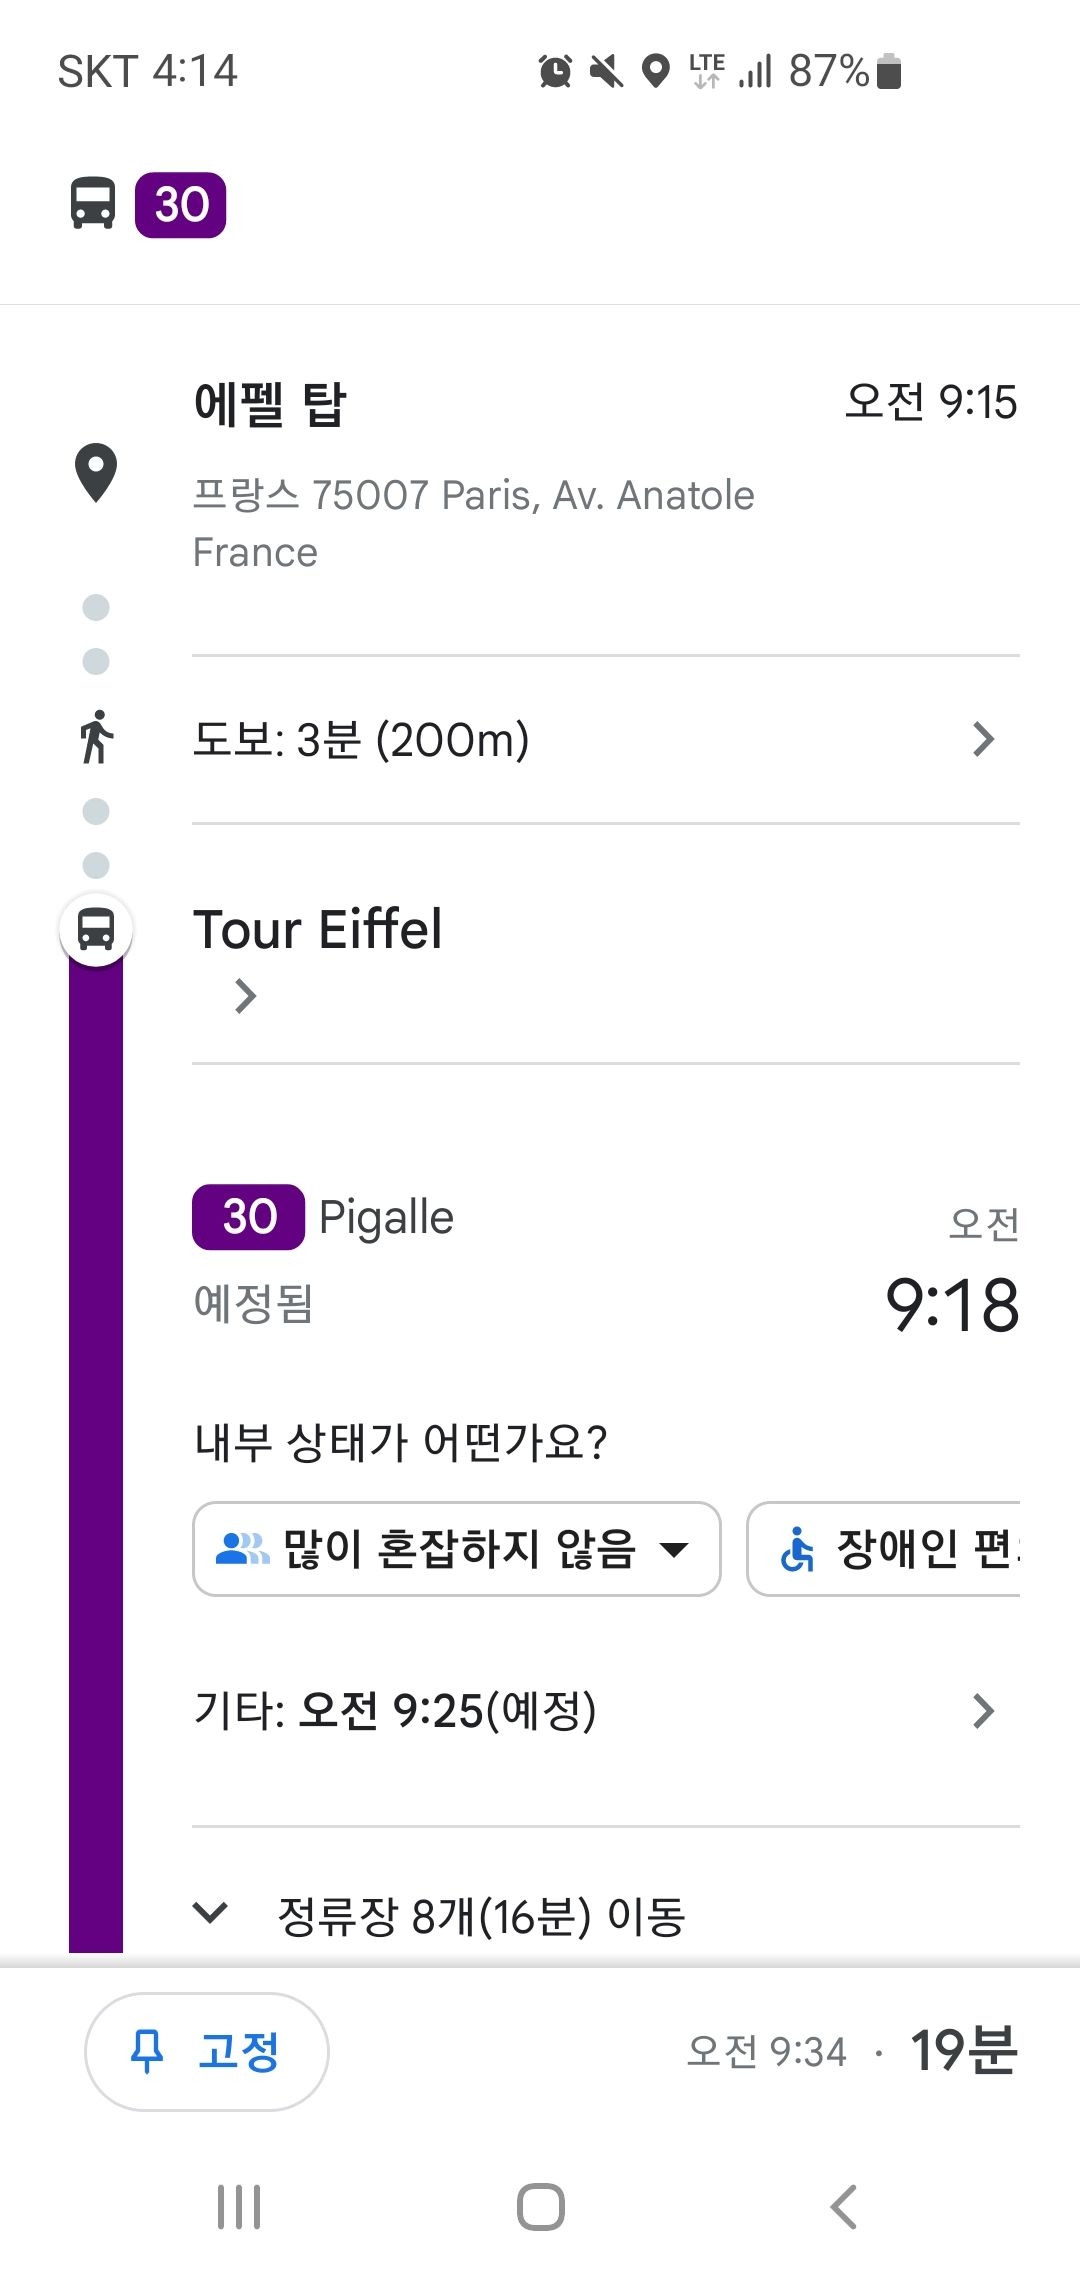The width and height of the screenshot is (1080, 2280).
Task: Tap the Android home navigation button
Action: (541, 2207)
